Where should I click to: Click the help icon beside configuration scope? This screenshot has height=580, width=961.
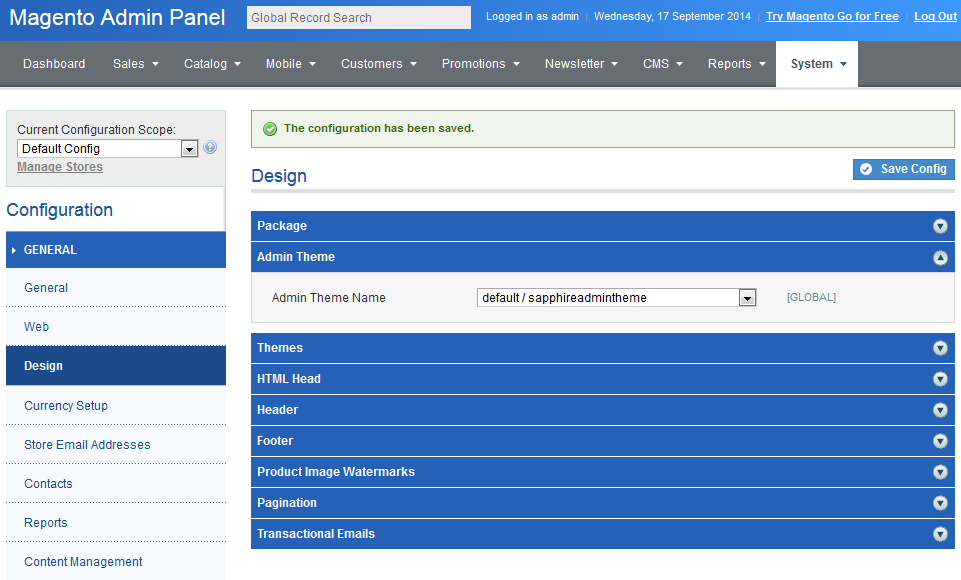coord(210,148)
